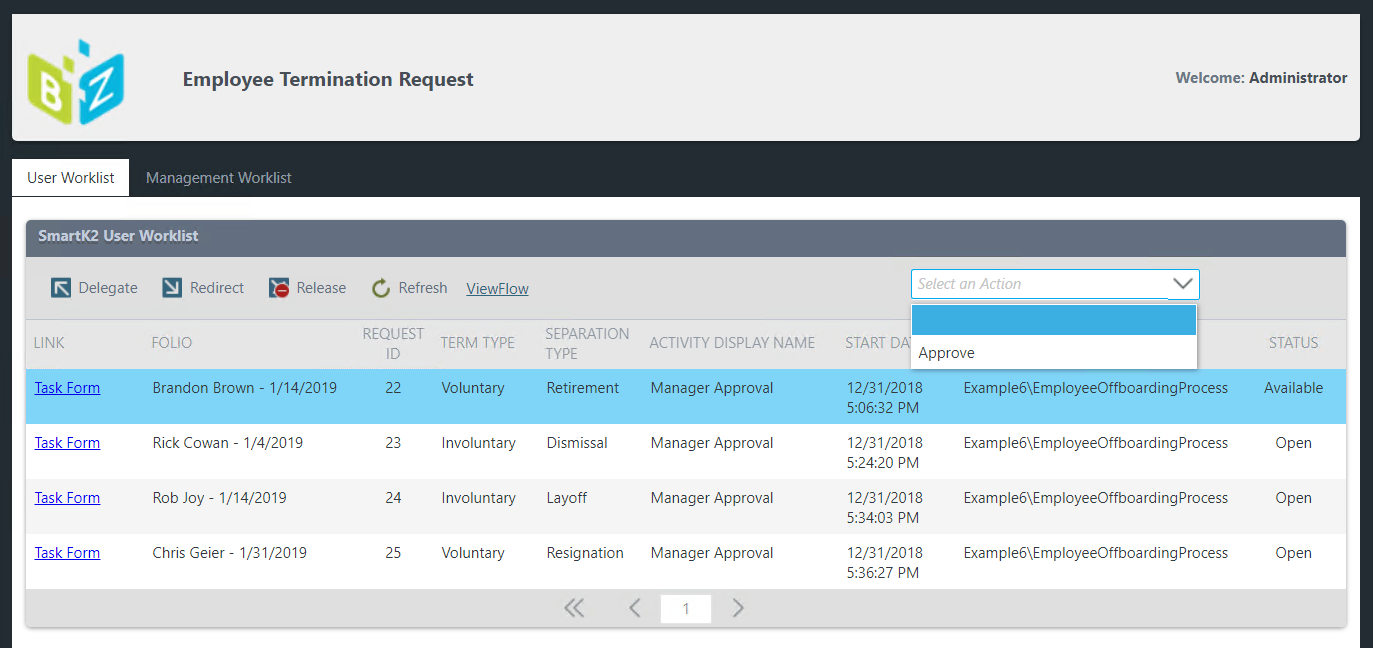Image resolution: width=1373 pixels, height=648 pixels.
Task: Sort by FOLIO column header
Action: click(x=172, y=343)
